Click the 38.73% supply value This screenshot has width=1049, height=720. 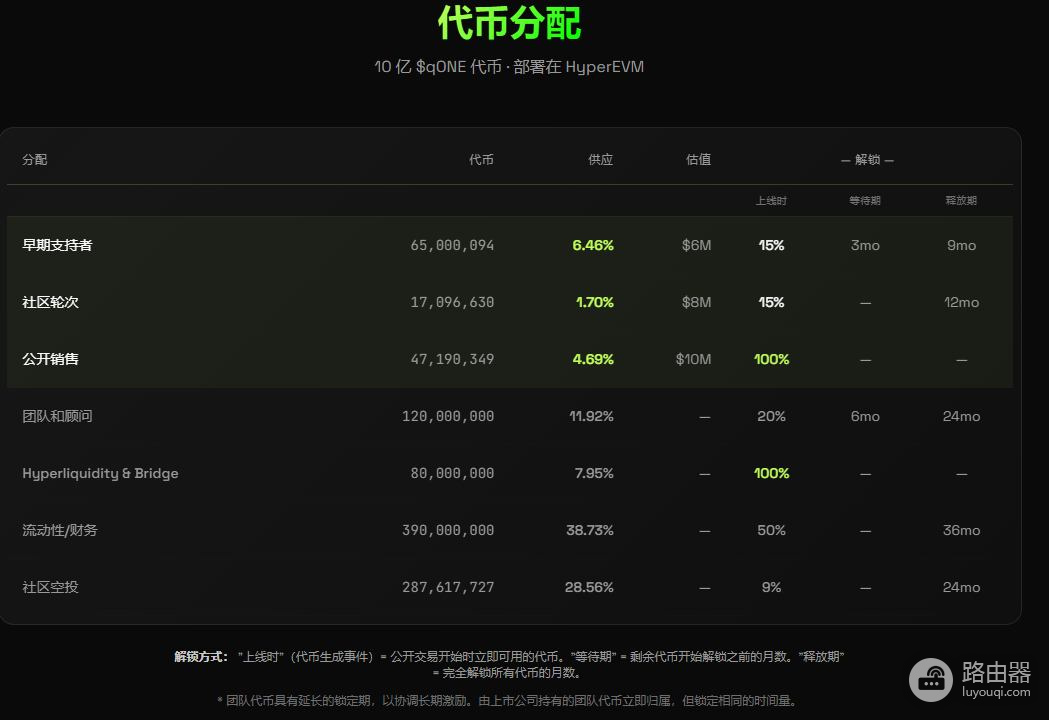(590, 530)
